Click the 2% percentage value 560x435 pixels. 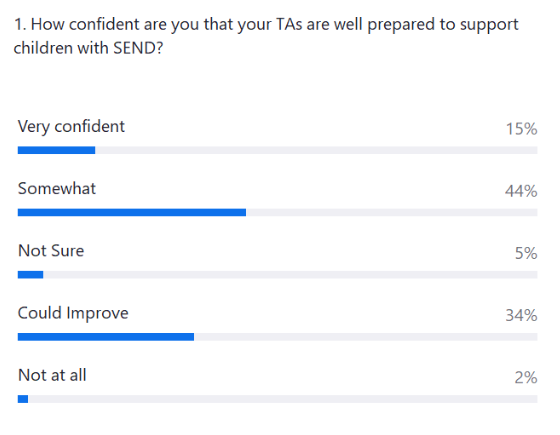coord(526,378)
